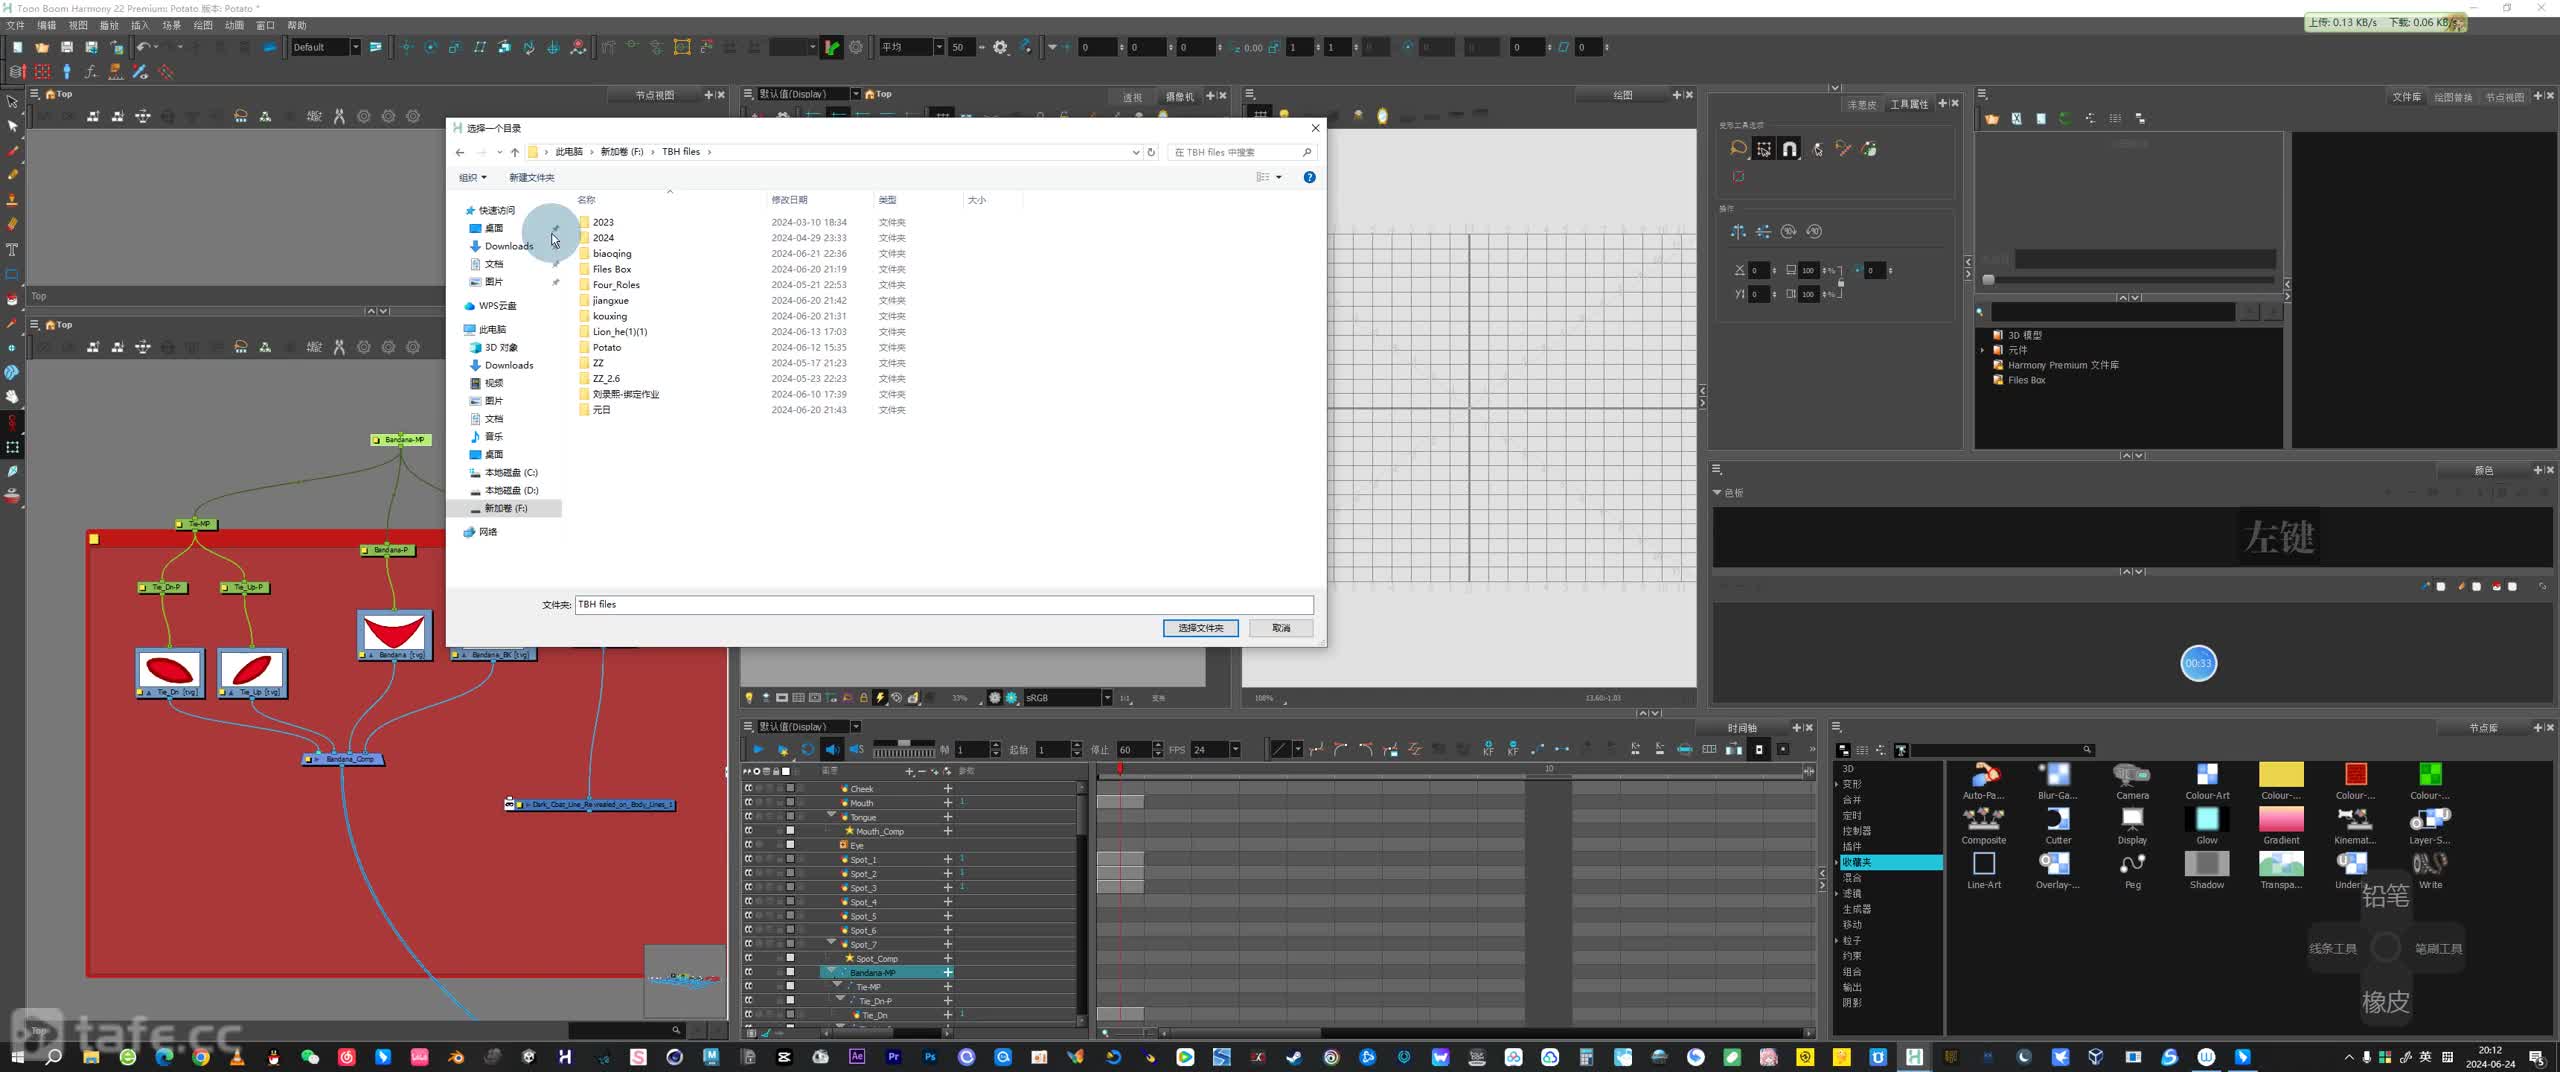The image size is (2560, 1072).
Task: Choose the Cutter node icon
Action: (2057, 819)
